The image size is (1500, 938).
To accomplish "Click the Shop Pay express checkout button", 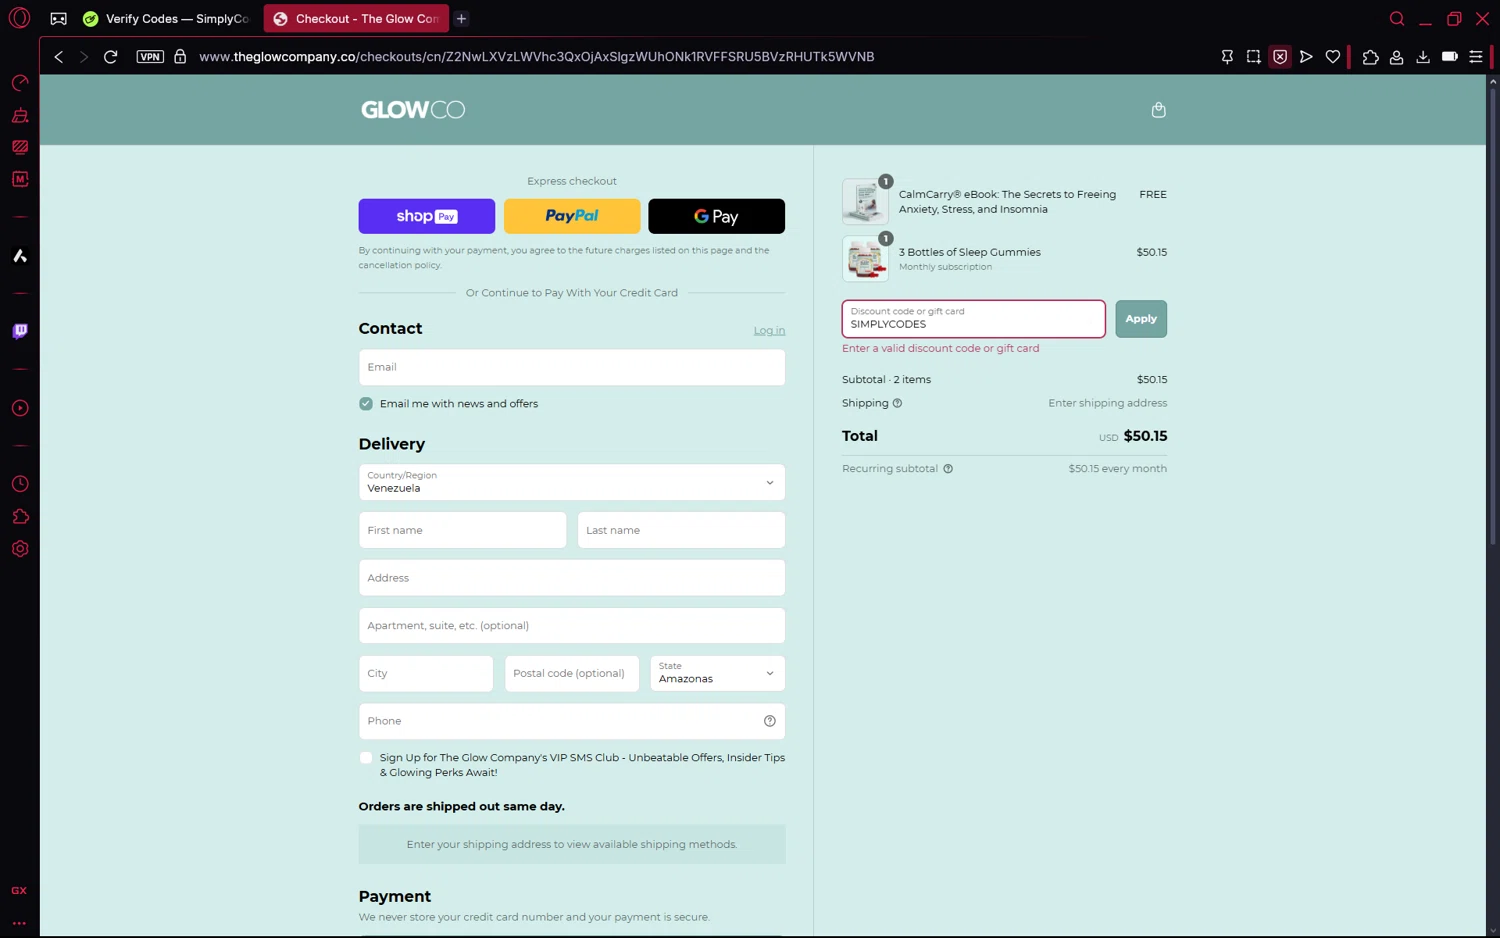I will [427, 216].
